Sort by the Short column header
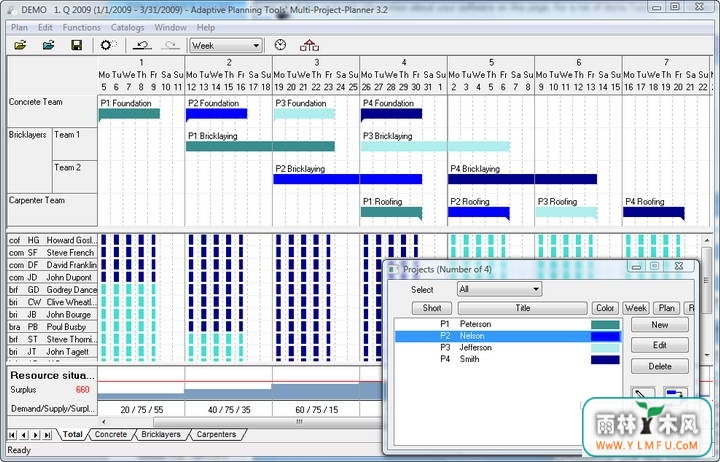 point(432,308)
